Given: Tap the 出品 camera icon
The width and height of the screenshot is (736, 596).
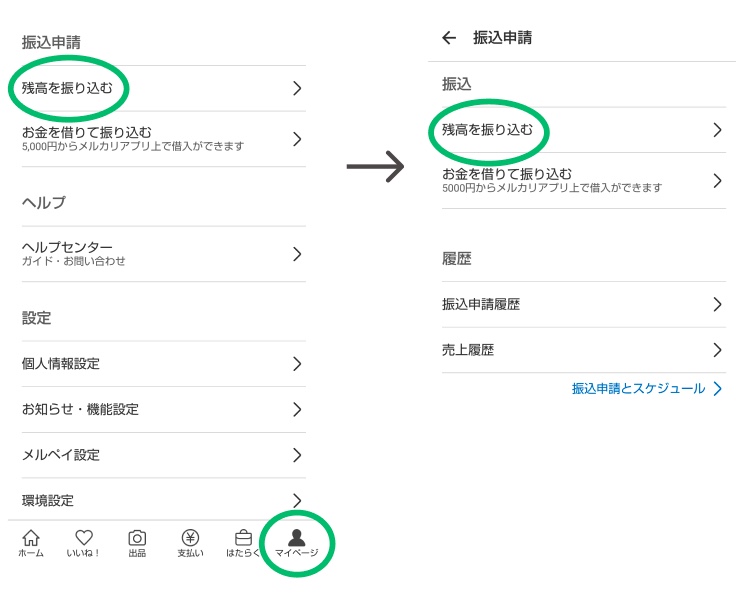Looking at the screenshot, I should click(137, 543).
